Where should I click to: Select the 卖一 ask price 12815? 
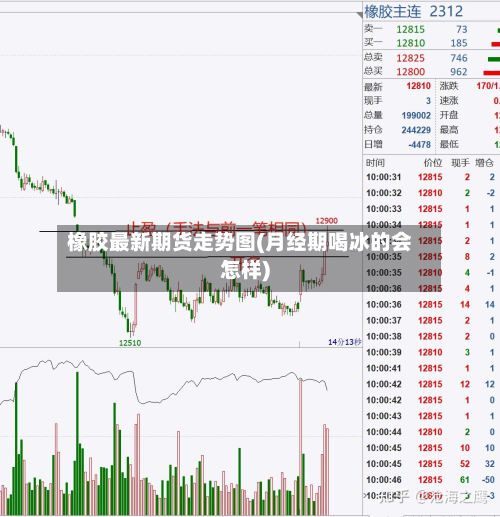click(x=410, y=29)
